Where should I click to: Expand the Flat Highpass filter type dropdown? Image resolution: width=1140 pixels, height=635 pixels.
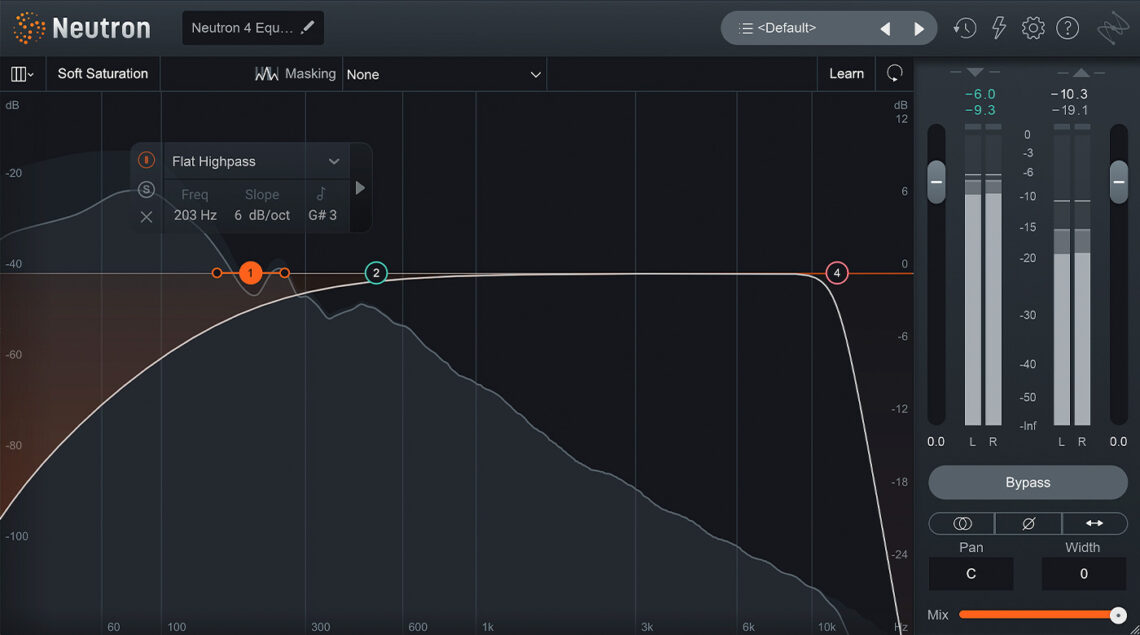pyautogui.click(x=334, y=161)
